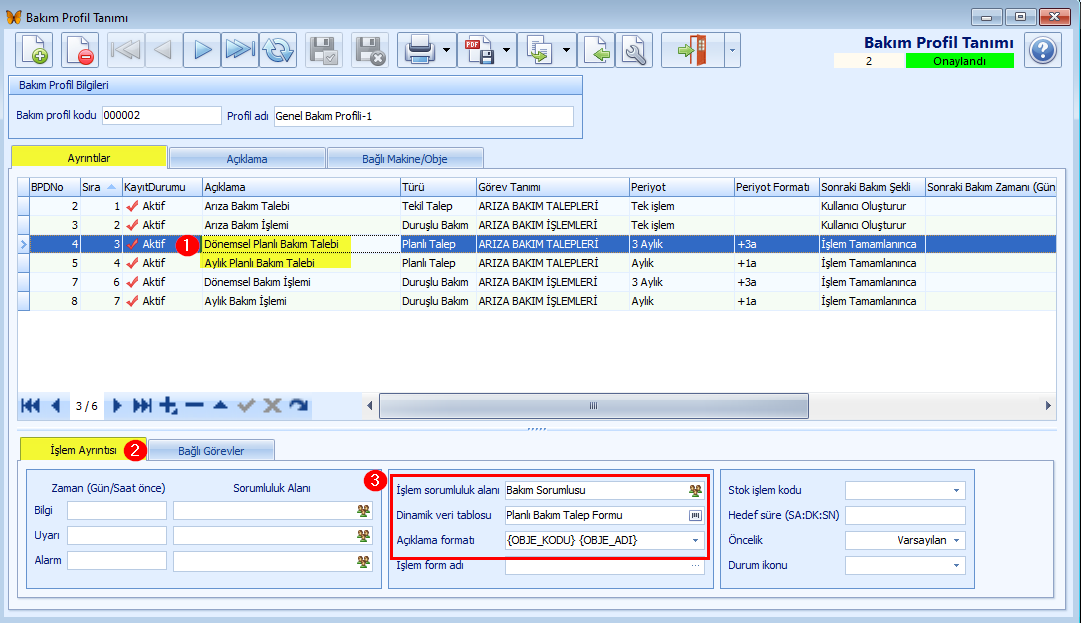The width and height of the screenshot is (1081, 623).
Task: Toggle the Aktif checkmark on Dönemsel Bakım İşlemi row
Action: point(132,282)
